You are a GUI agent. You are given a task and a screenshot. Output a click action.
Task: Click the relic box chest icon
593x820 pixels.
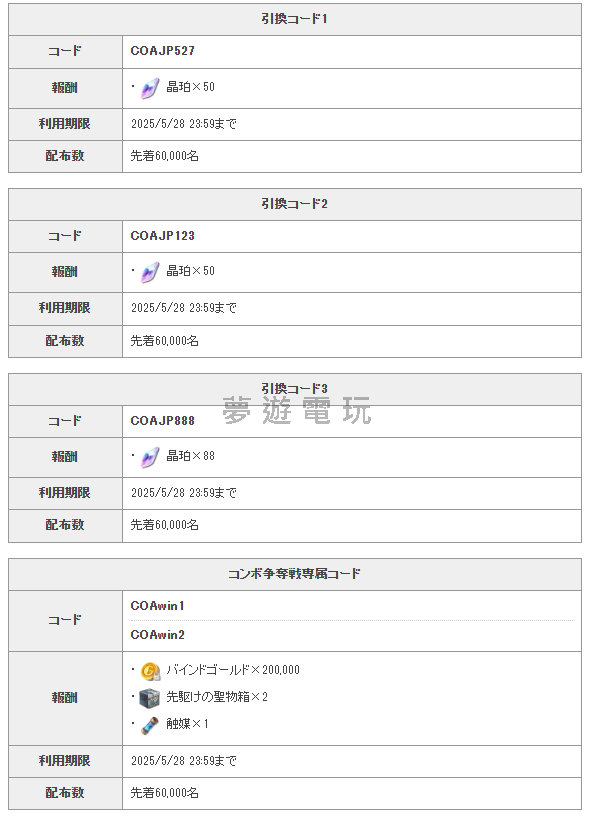(x=150, y=698)
